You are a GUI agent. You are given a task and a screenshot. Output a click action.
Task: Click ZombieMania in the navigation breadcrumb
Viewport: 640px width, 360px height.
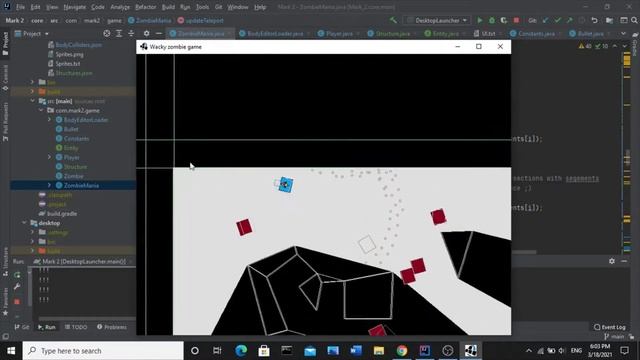(x=149, y=20)
